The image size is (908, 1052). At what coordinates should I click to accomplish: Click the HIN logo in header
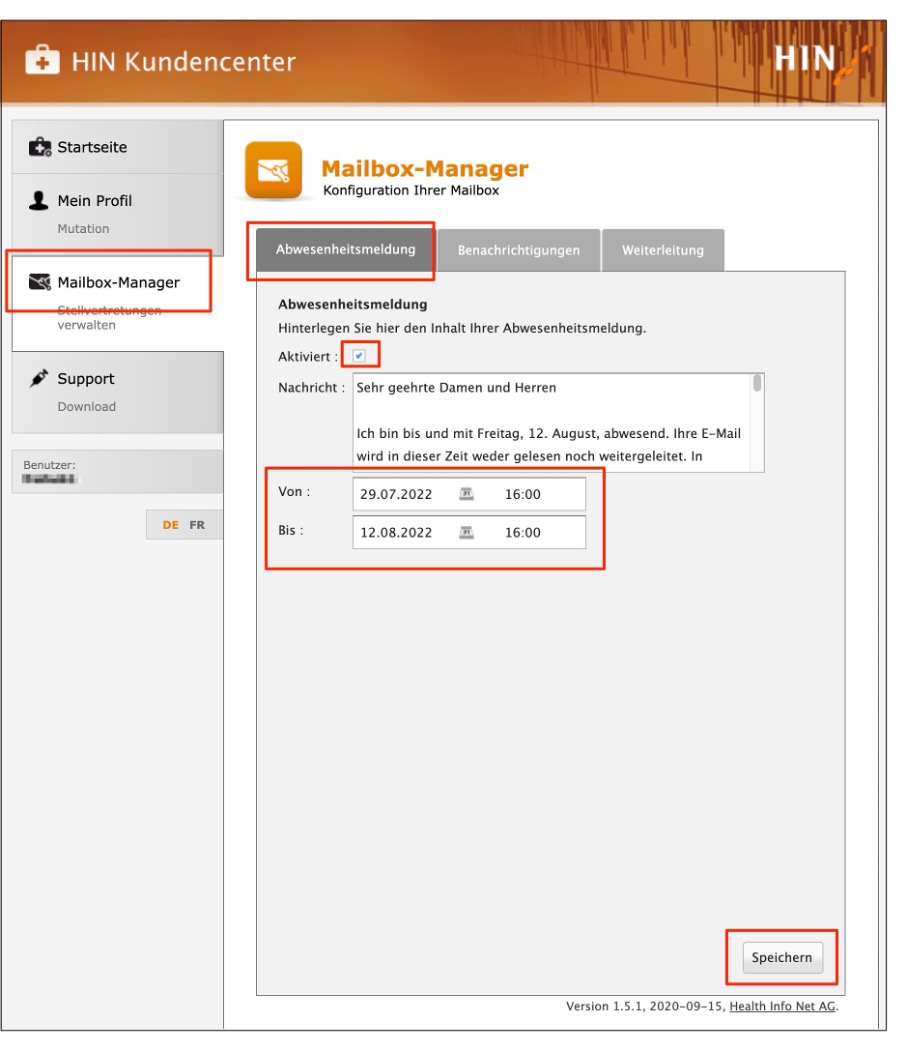(x=812, y=60)
